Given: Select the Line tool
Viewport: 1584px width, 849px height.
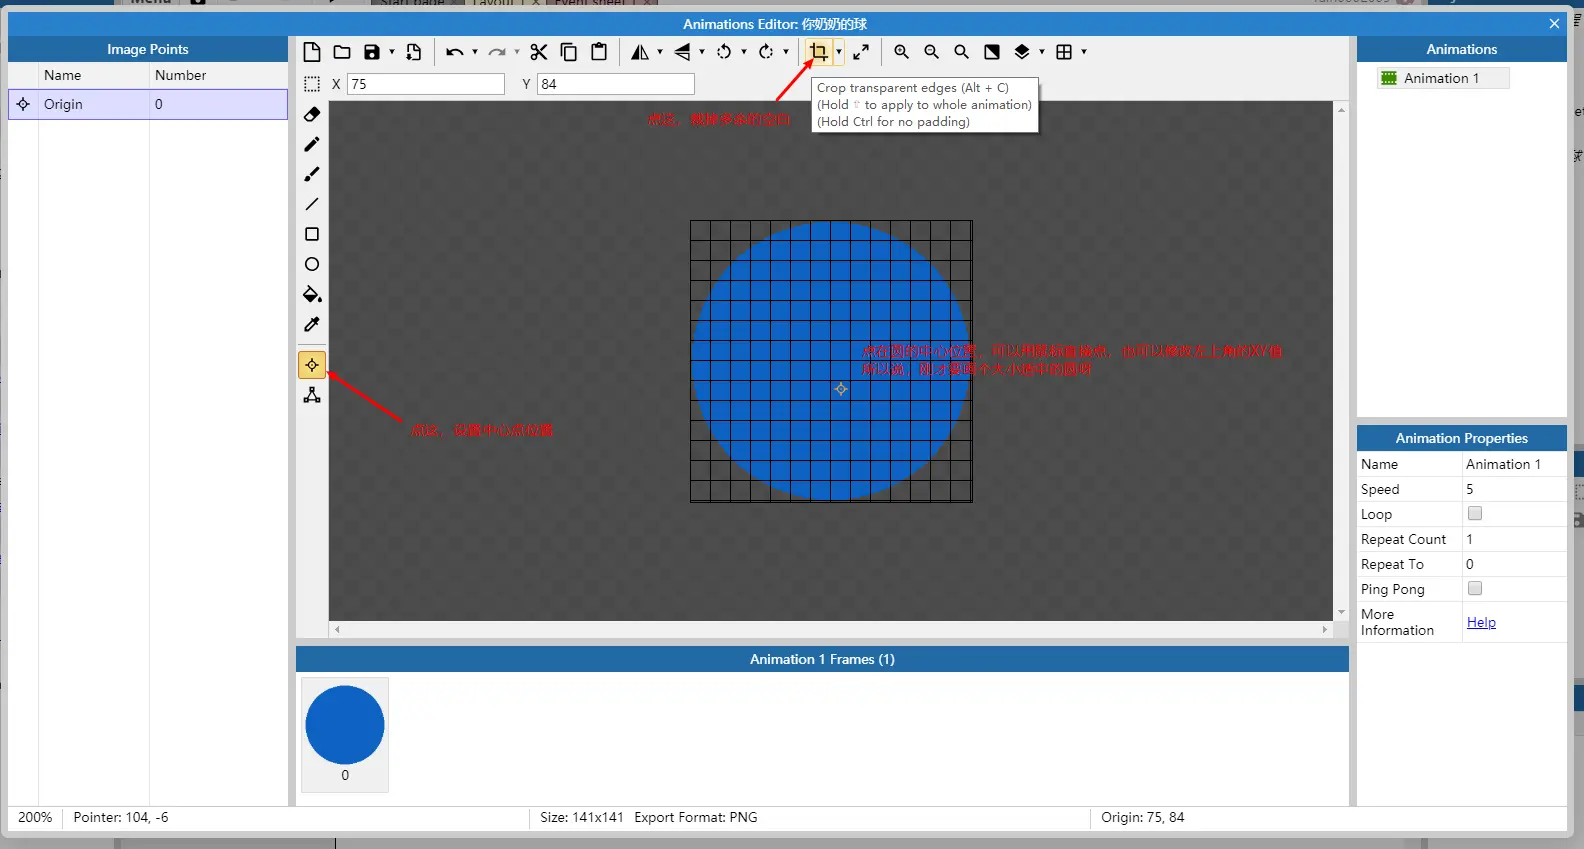Looking at the screenshot, I should tap(312, 204).
